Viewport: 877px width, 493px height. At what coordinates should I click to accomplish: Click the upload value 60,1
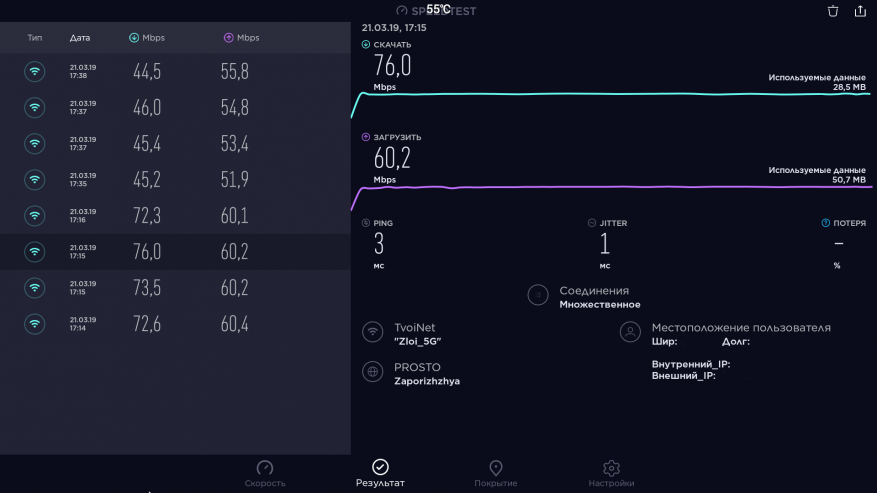(234, 215)
